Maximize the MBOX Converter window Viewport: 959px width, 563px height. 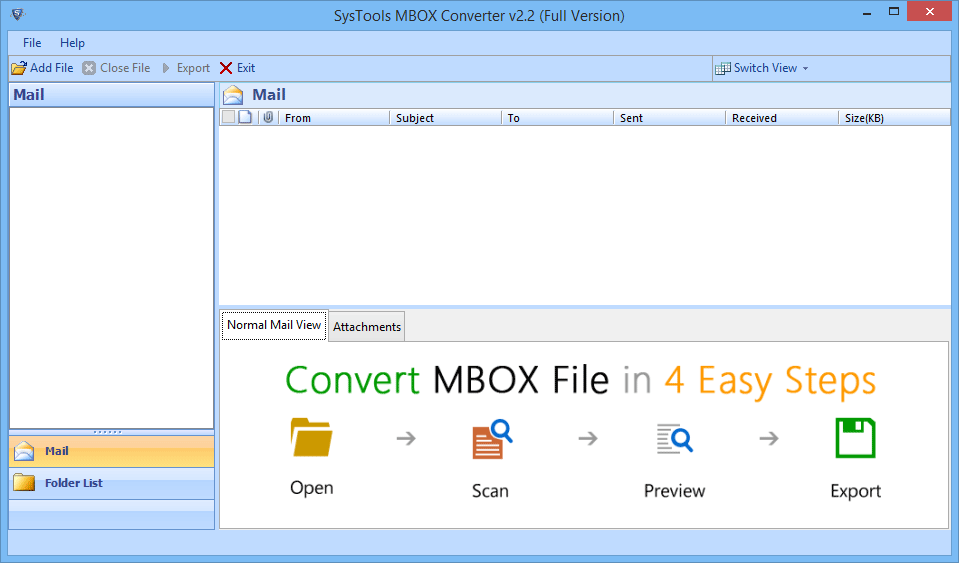894,12
